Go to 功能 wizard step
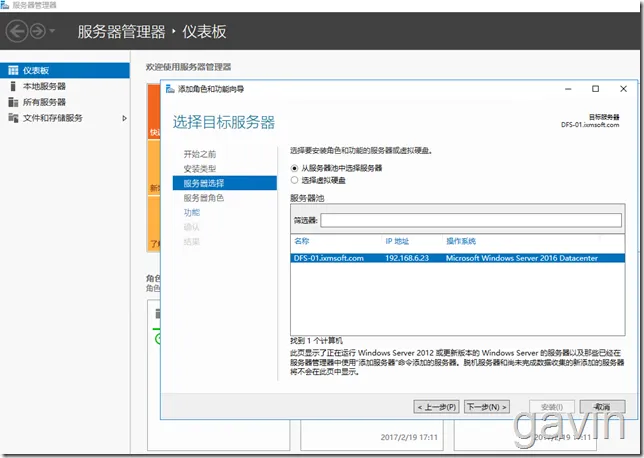The image size is (644, 458). 191,212
